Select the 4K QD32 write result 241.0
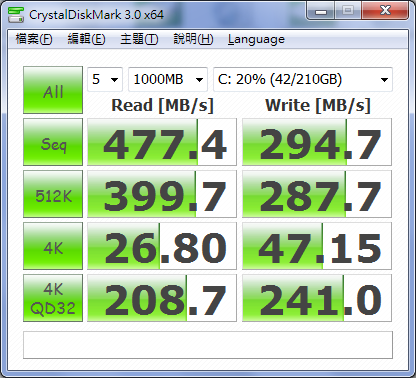Image resolution: width=416 pixels, height=378 pixels. 317,298
